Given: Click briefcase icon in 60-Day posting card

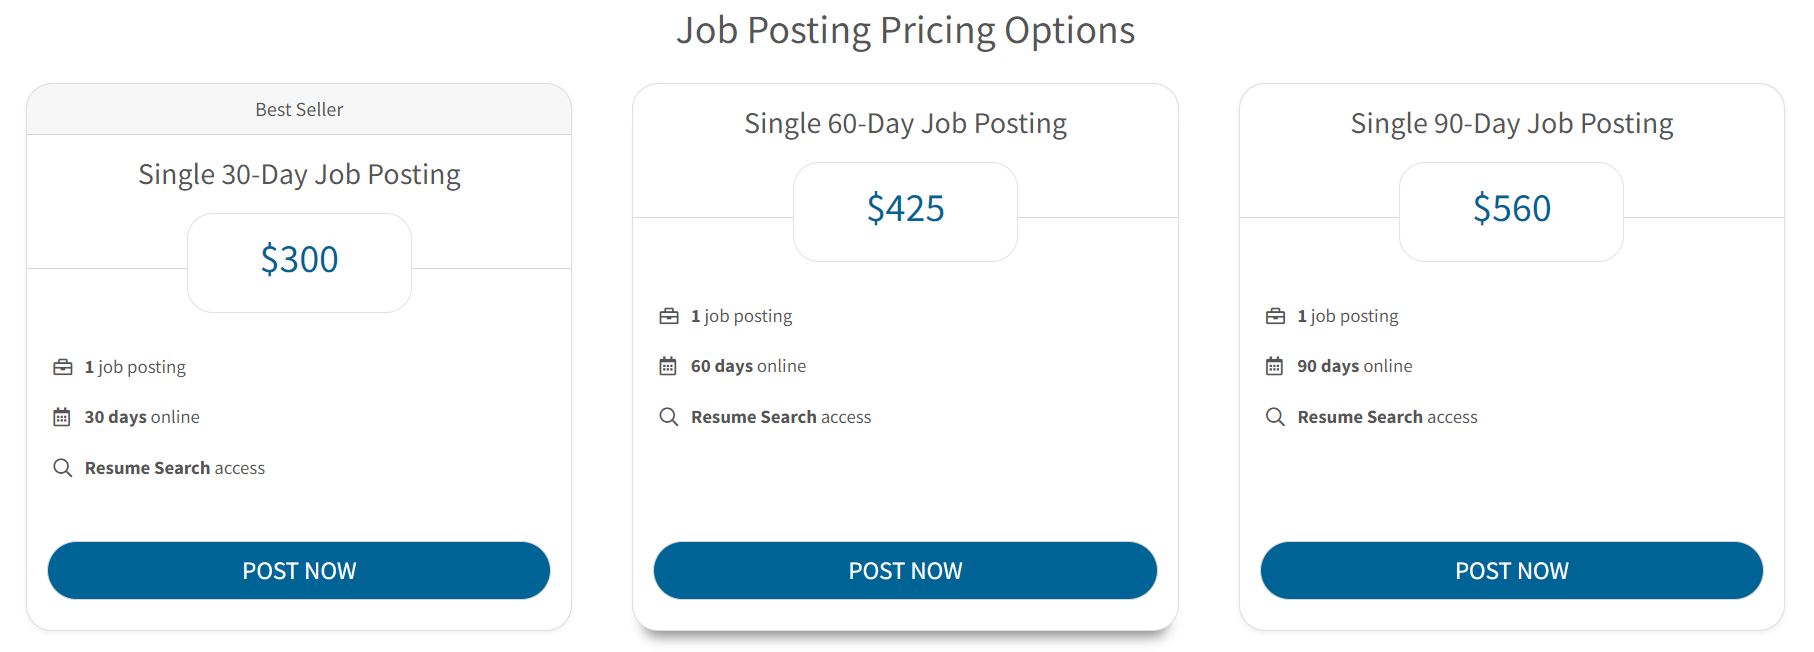Looking at the screenshot, I should click(x=669, y=316).
